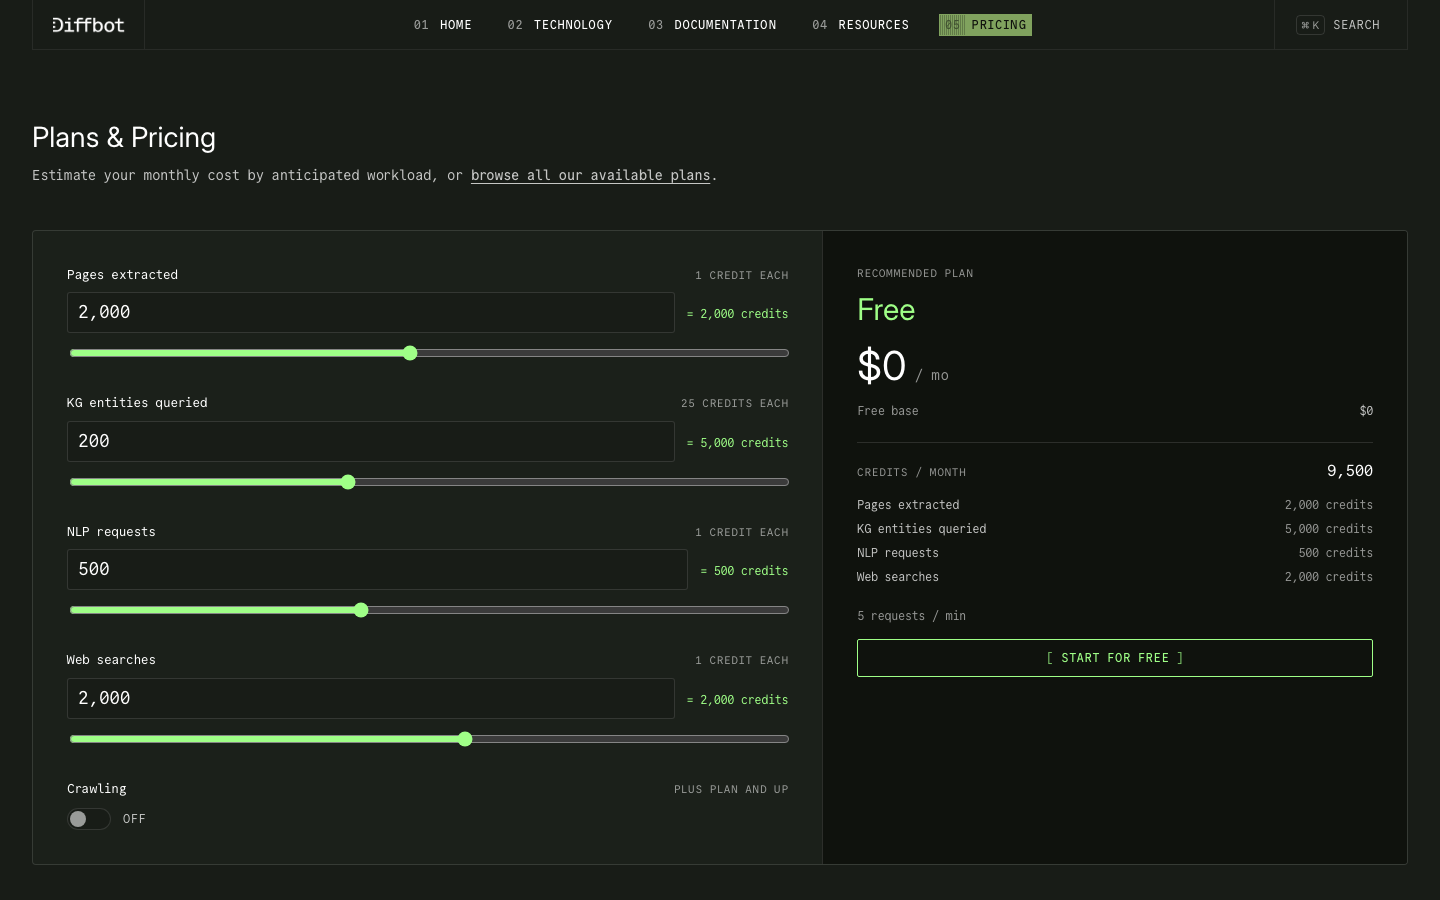Click the Start for Free button
The width and height of the screenshot is (1440, 900).
(x=1115, y=658)
